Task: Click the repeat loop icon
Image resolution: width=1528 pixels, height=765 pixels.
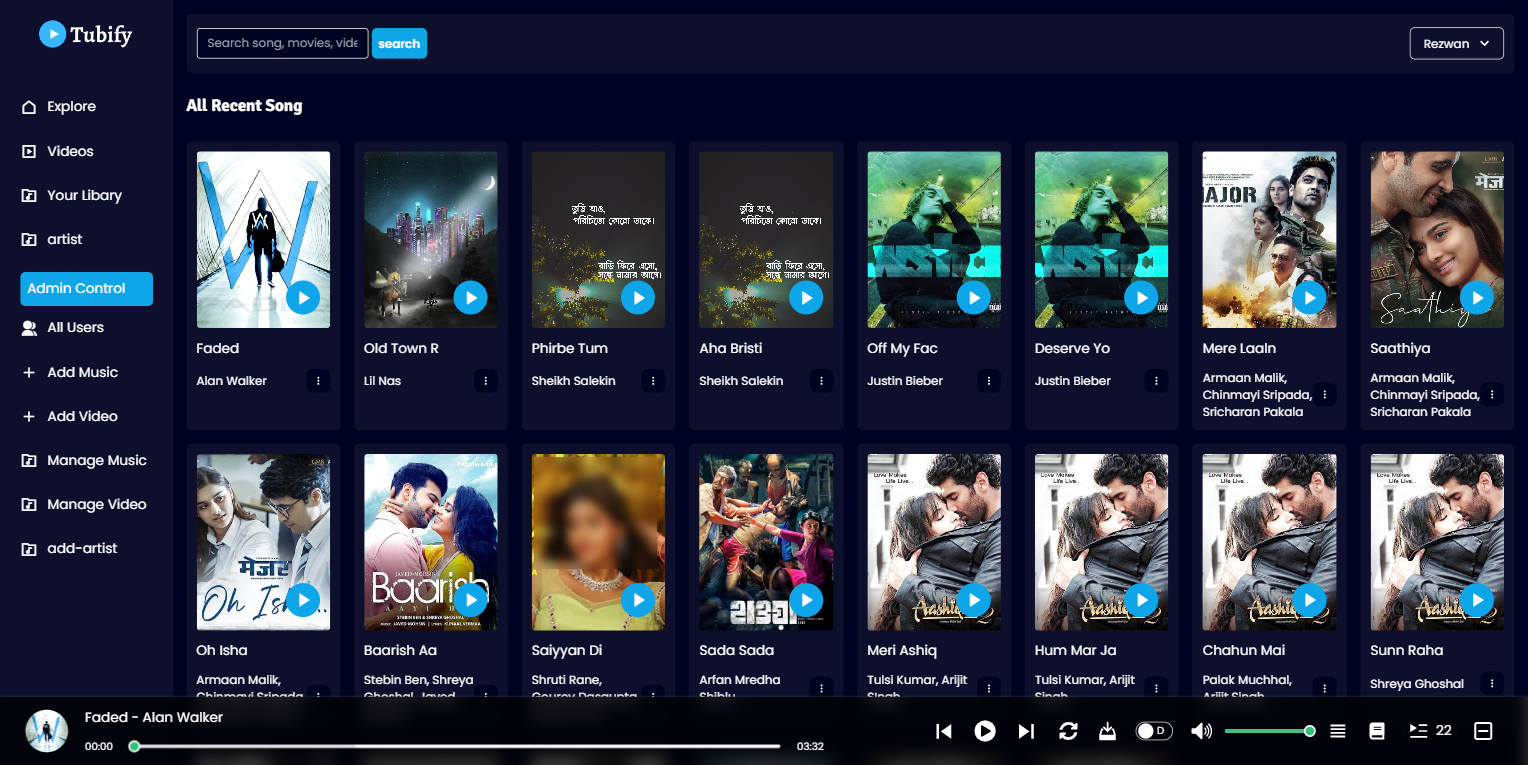Action: (1068, 731)
